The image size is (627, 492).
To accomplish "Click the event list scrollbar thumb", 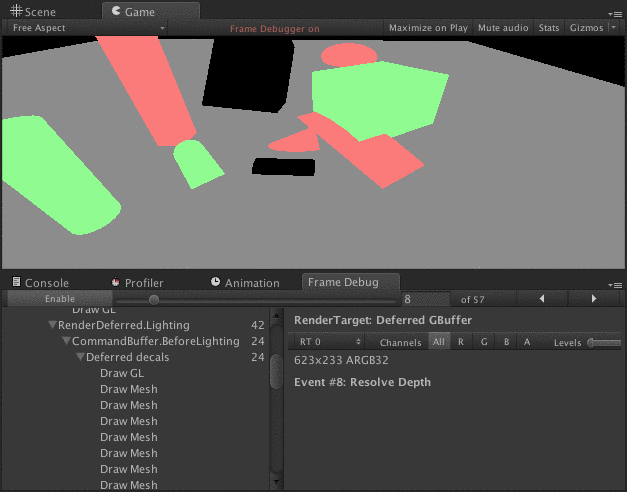I will click(x=276, y=371).
